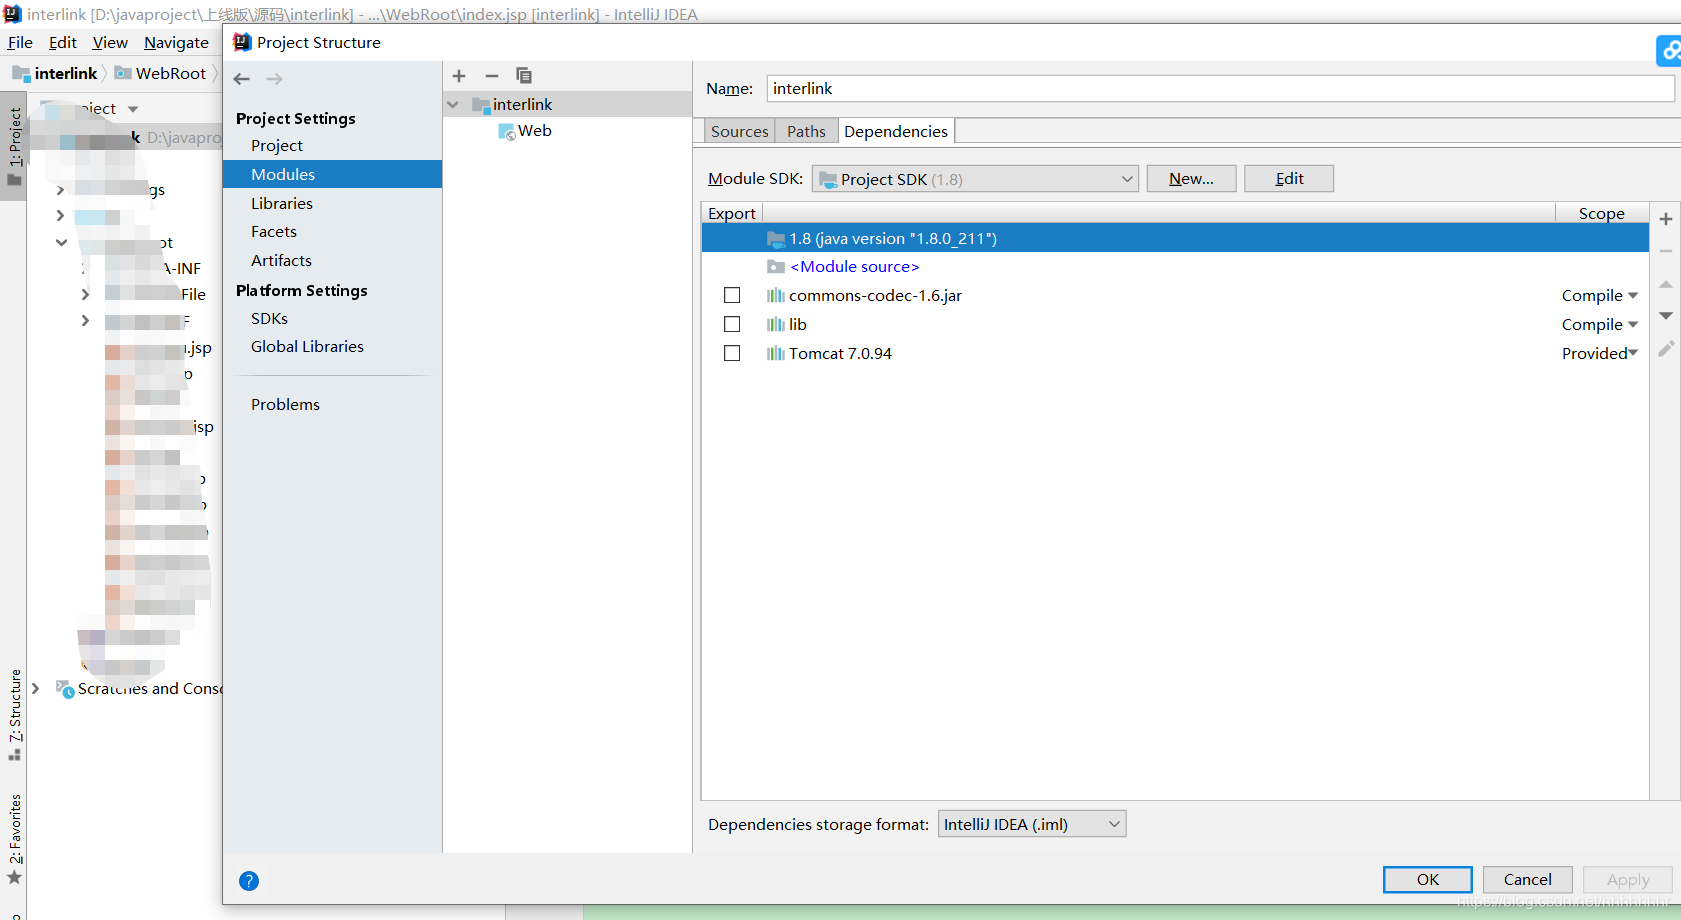Open the Structure tool window tab
Viewport: 1681px width, 920px height.
pos(14,714)
